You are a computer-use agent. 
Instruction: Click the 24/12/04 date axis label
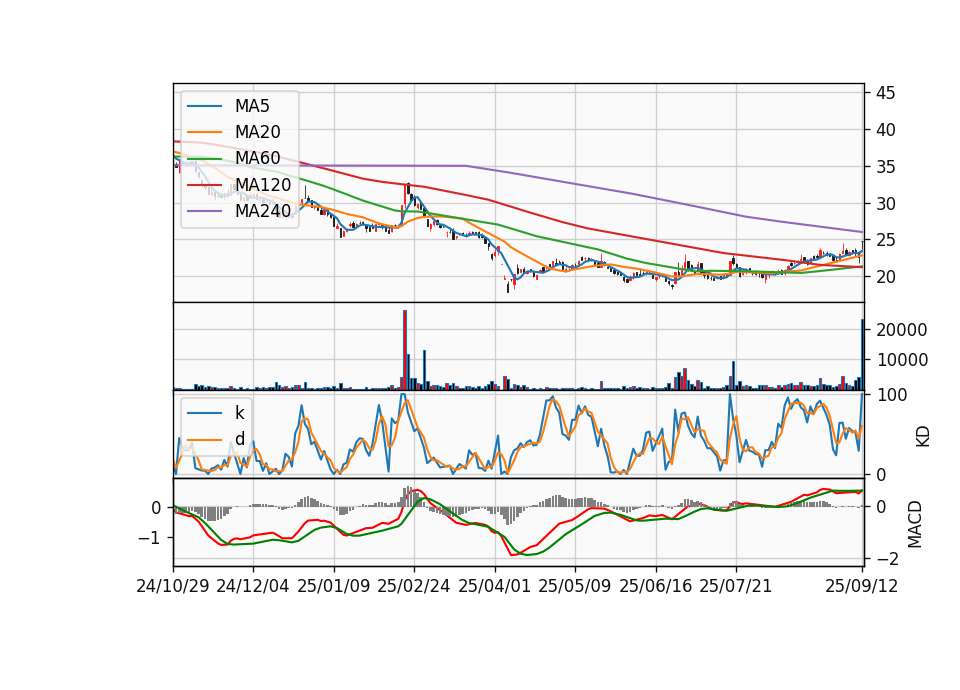[x=253, y=586]
